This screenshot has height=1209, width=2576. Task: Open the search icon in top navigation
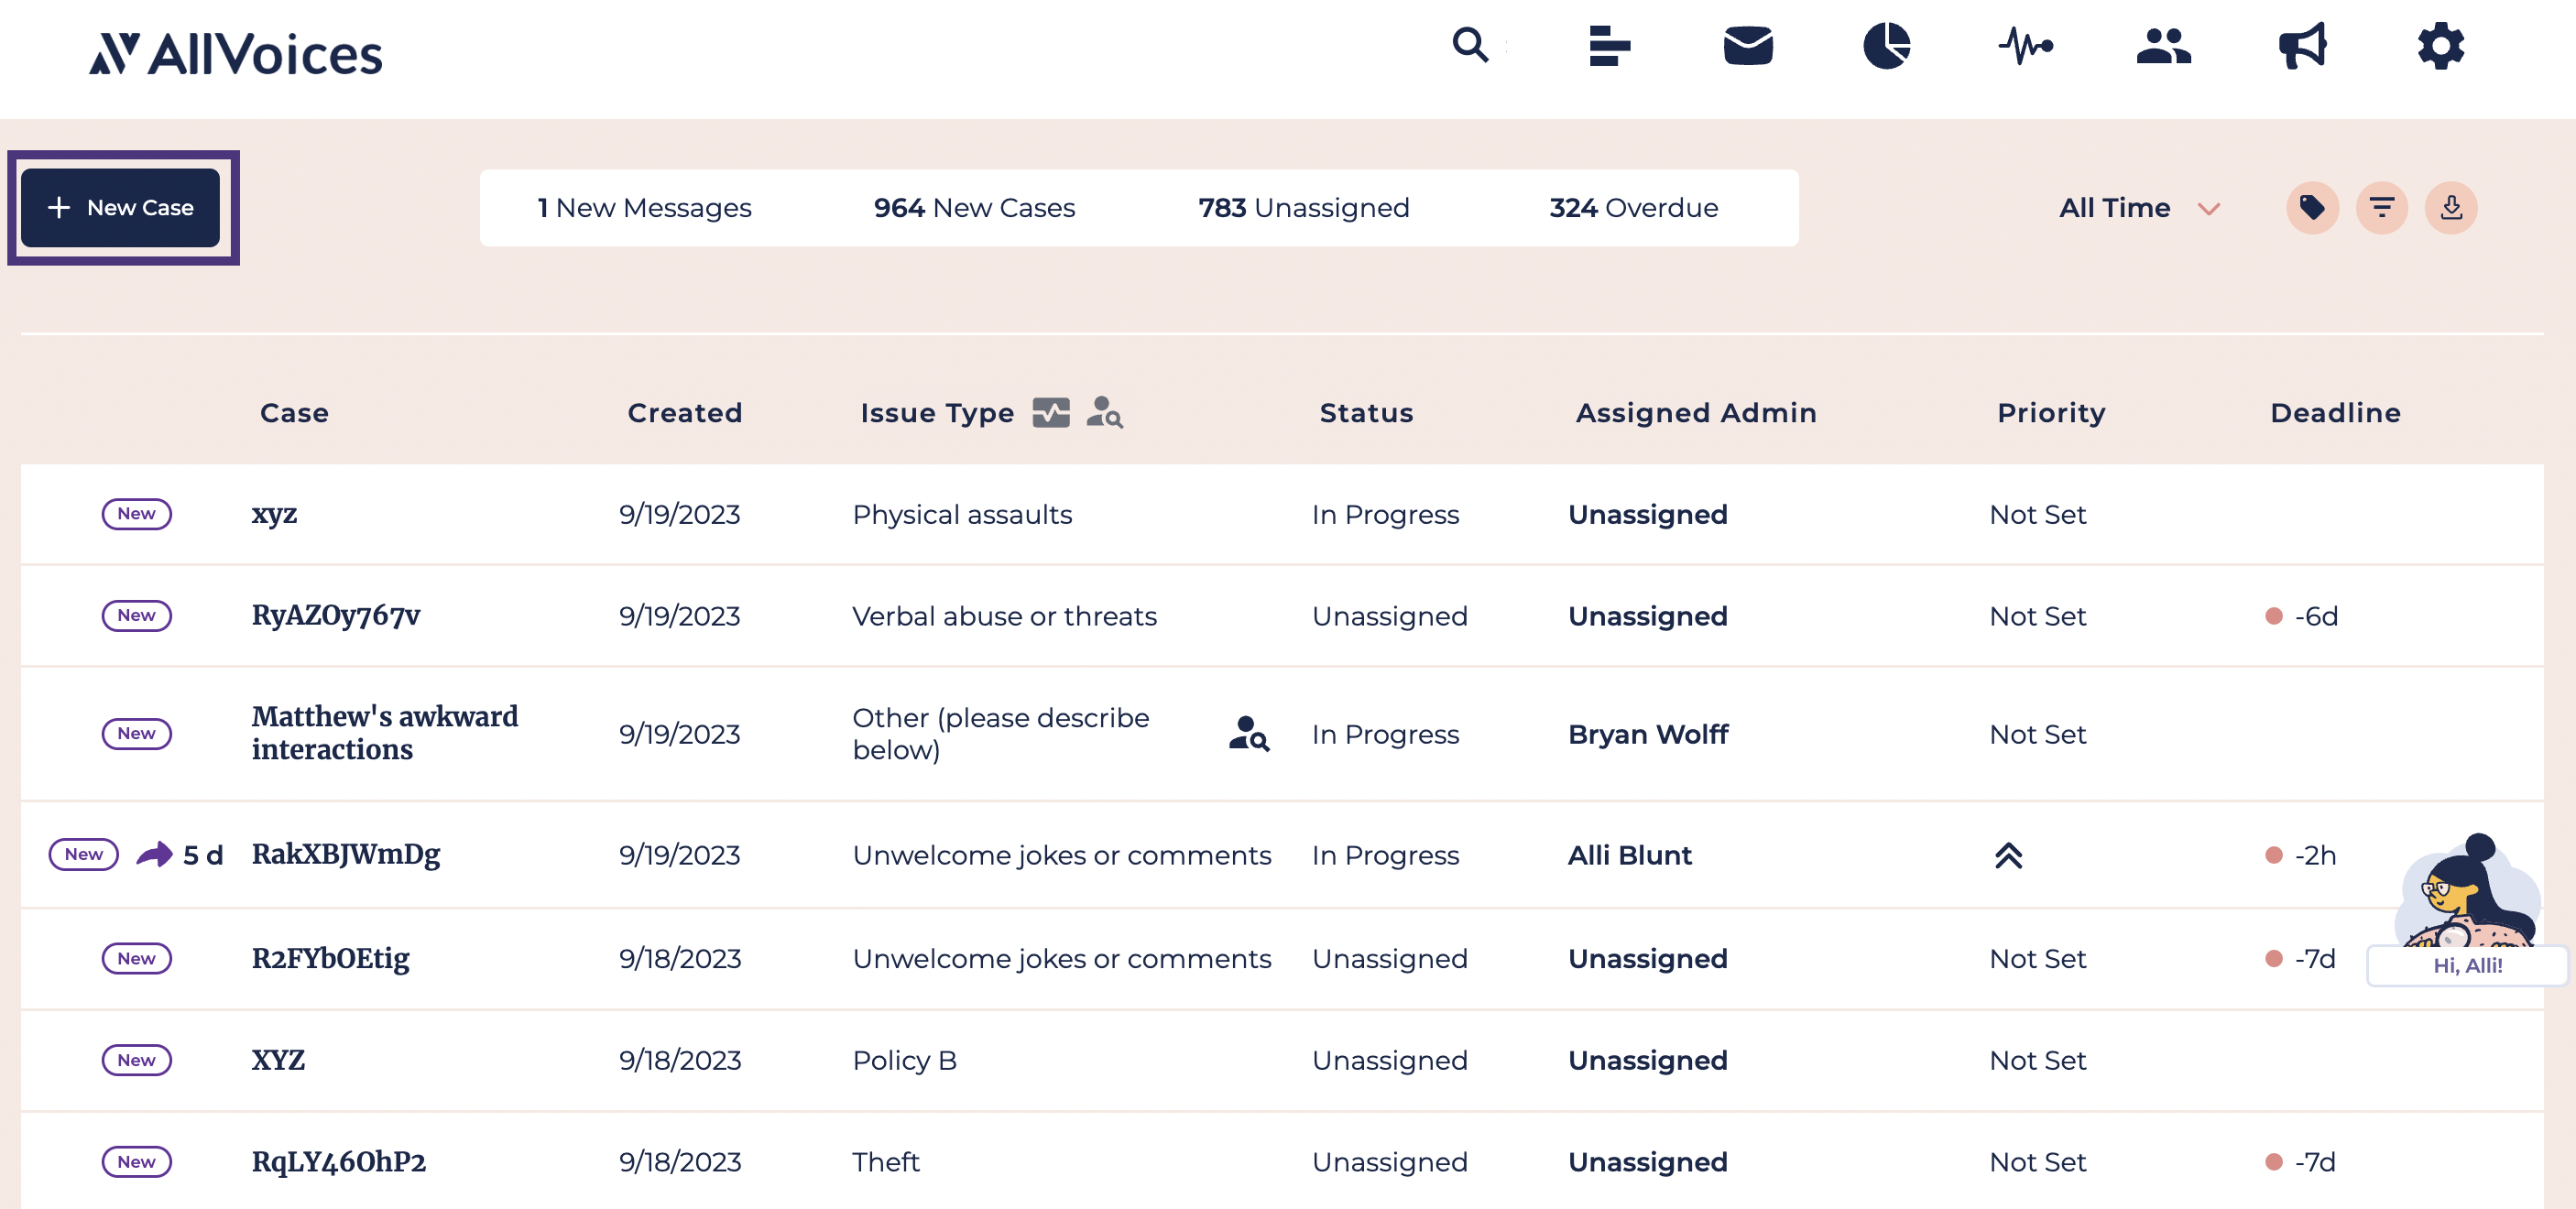[x=1469, y=45]
